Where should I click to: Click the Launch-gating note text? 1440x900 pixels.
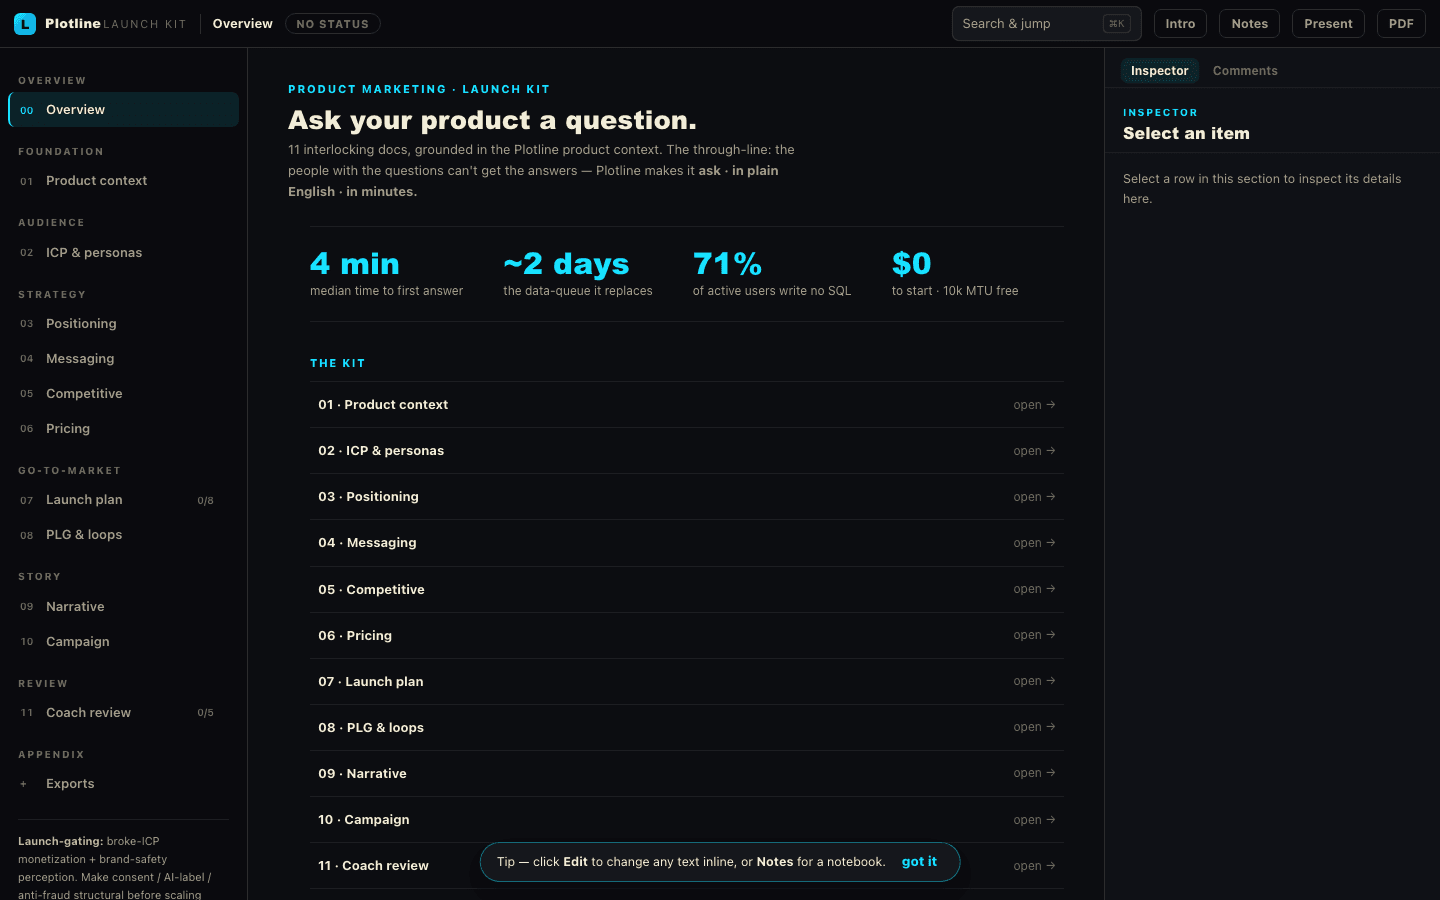(x=115, y=868)
